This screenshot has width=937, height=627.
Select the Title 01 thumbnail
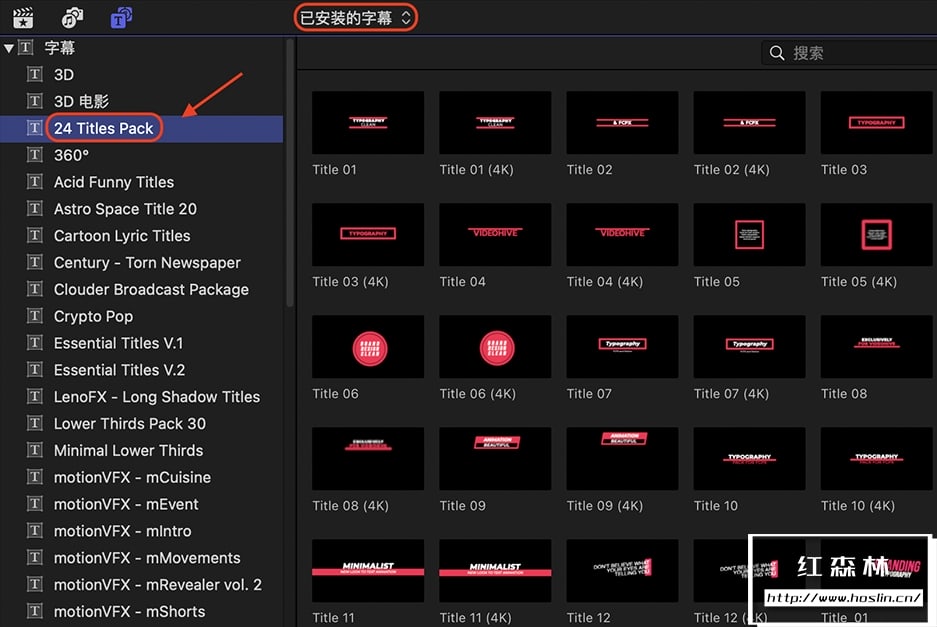368,123
